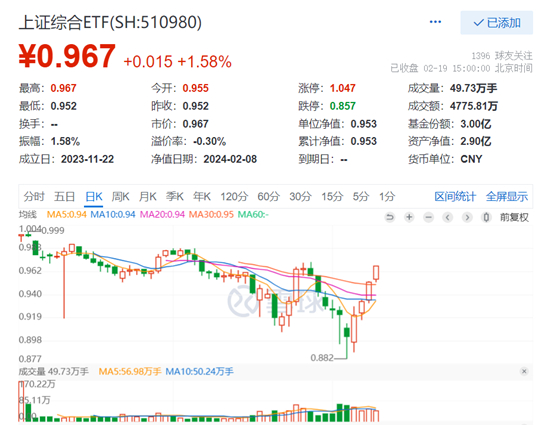Switch to the 分时 intraday tab

pos(34,196)
